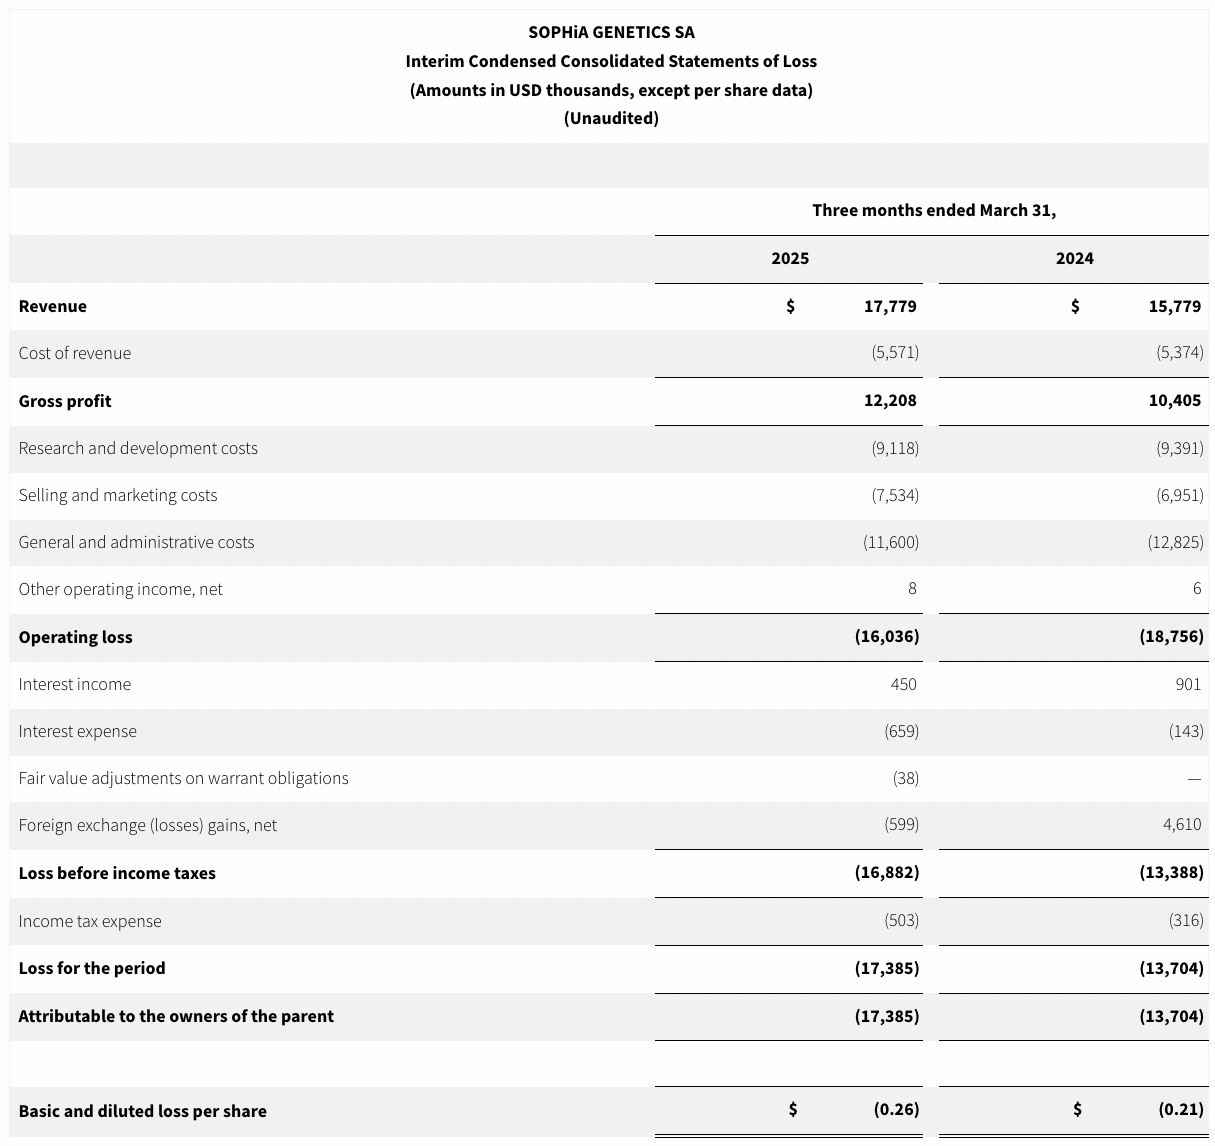Select the 2025 interest expense value (659)
The height and width of the screenshot is (1146, 1215).
[x=901, y=731]
